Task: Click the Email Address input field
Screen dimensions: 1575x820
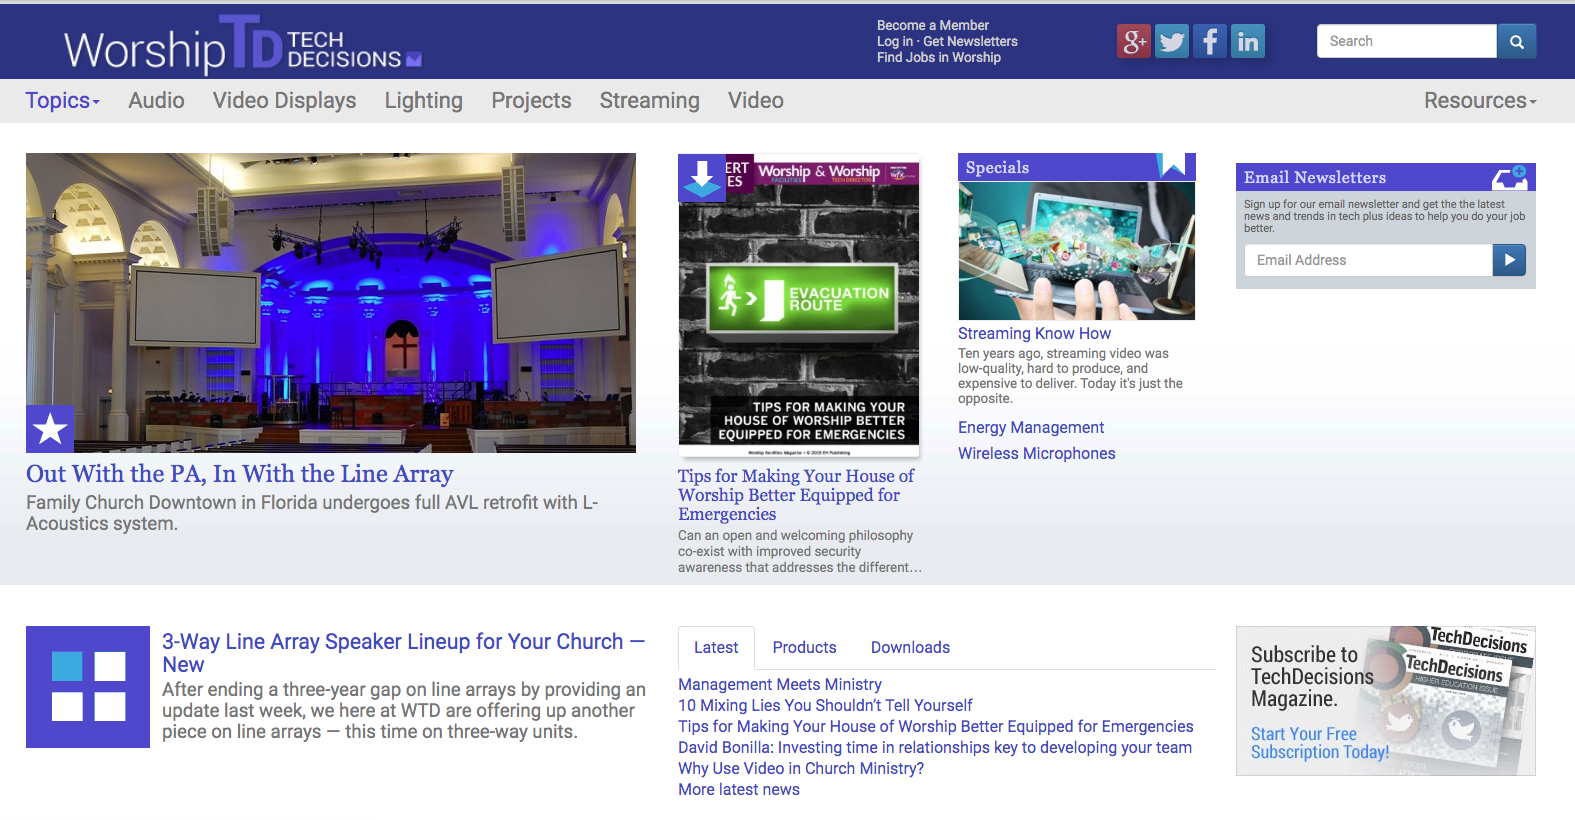Action: coord(1368,260)
